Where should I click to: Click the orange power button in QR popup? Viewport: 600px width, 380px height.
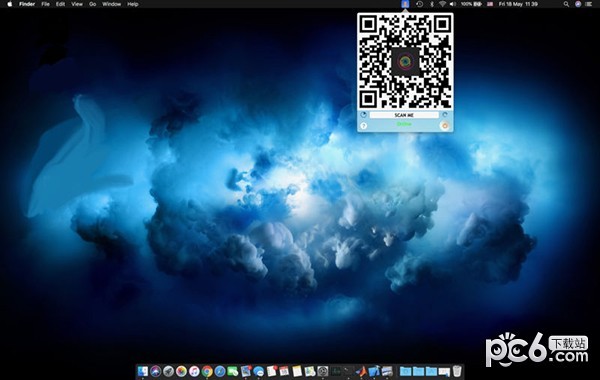tap(445, 125)
